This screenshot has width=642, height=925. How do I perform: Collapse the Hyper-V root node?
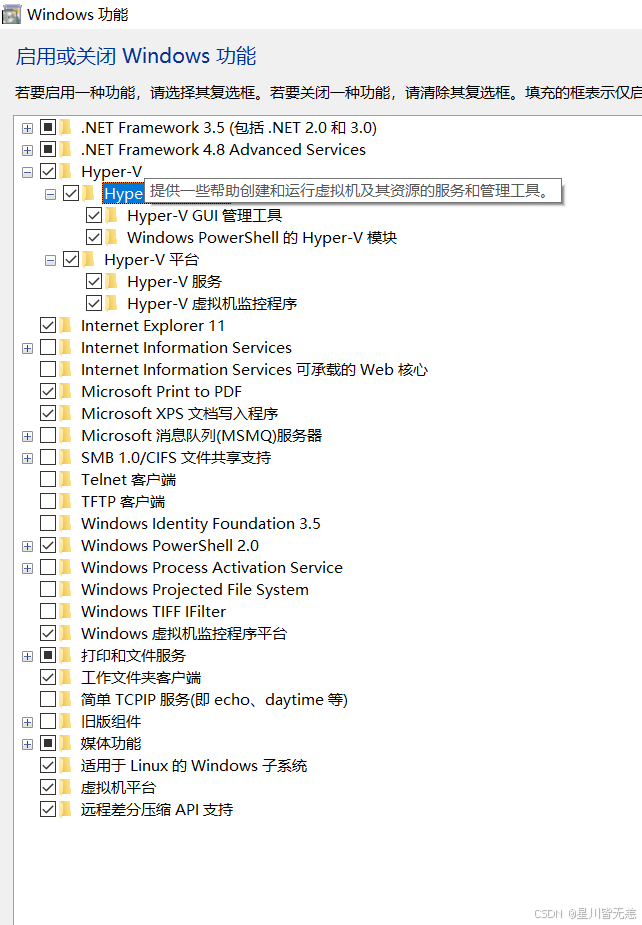click(27, 172)
